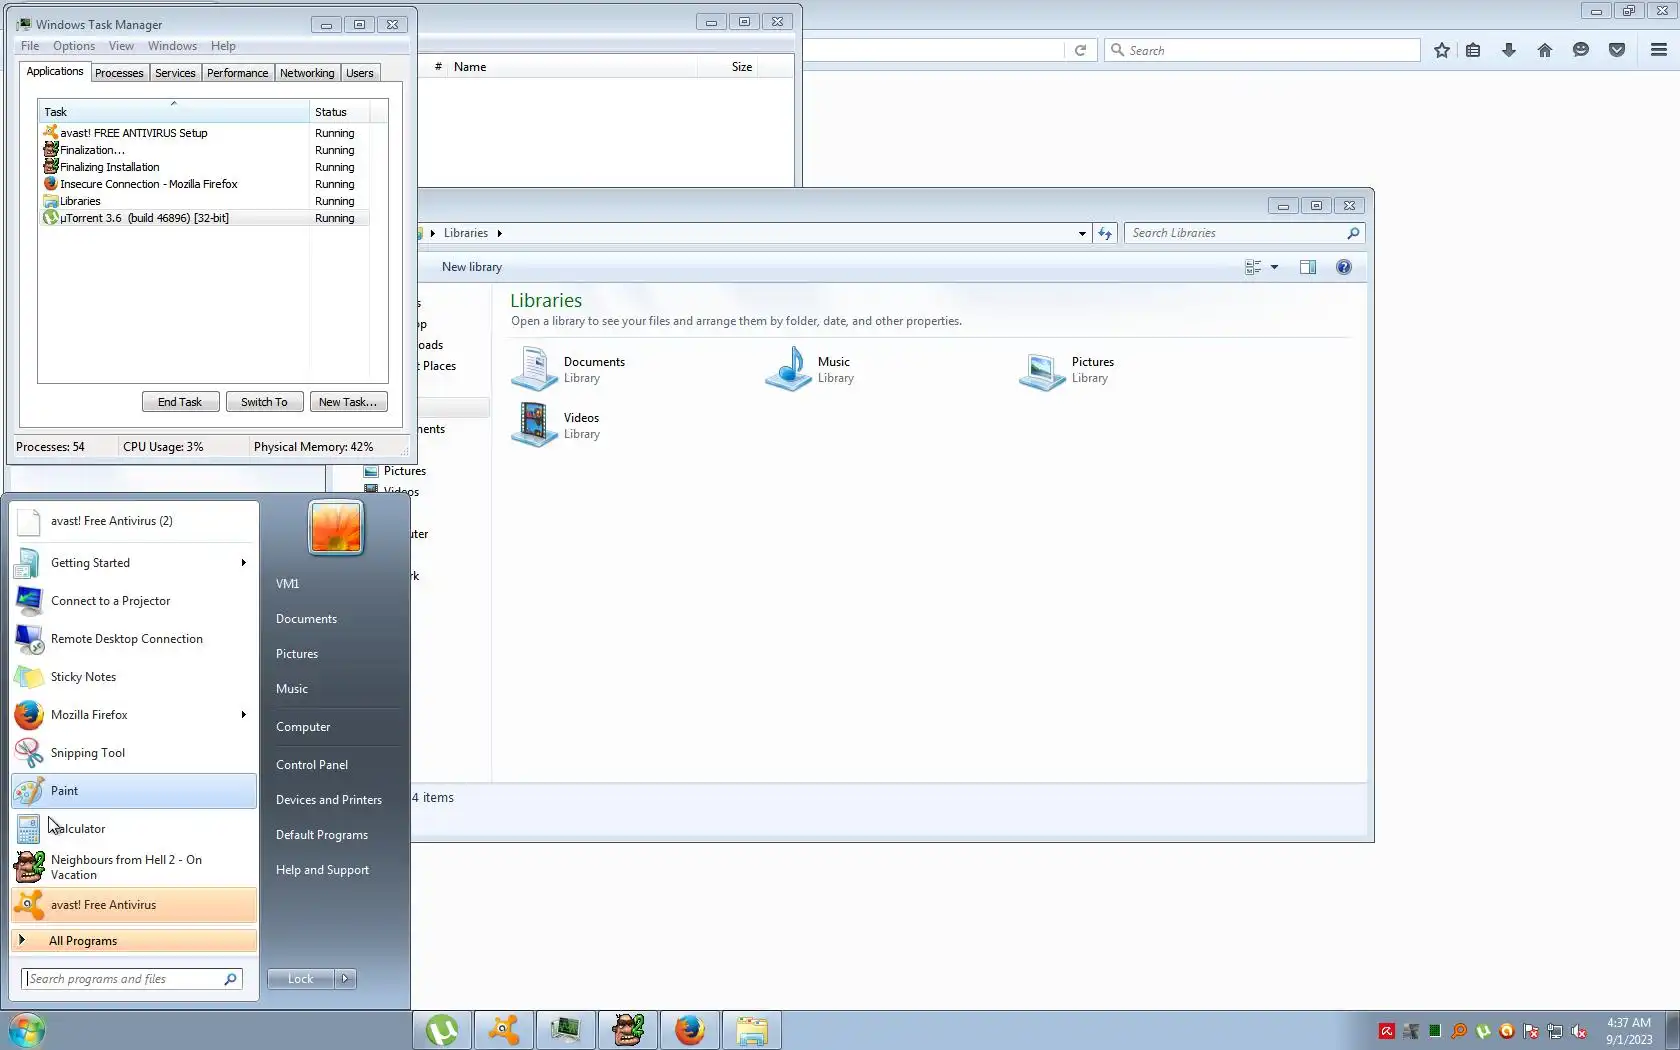Click the Search programs and files box
This screenshot has height=1050, width=1680.
point(131,979)
